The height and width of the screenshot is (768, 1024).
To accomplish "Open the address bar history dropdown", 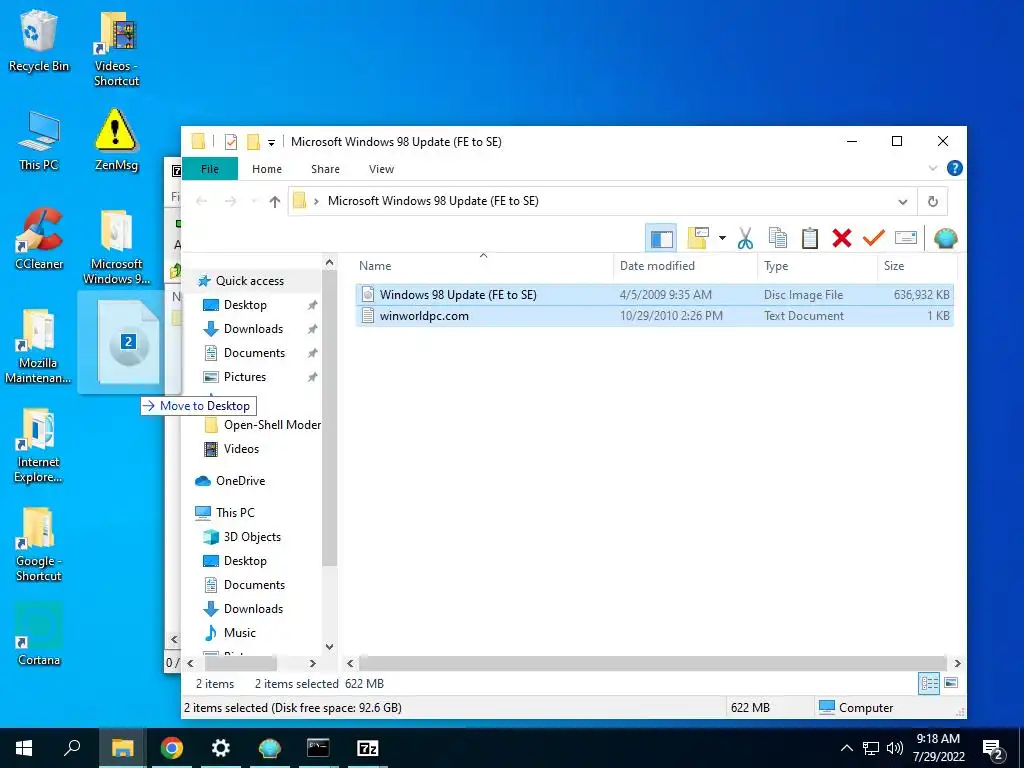I will click(903, 202).
